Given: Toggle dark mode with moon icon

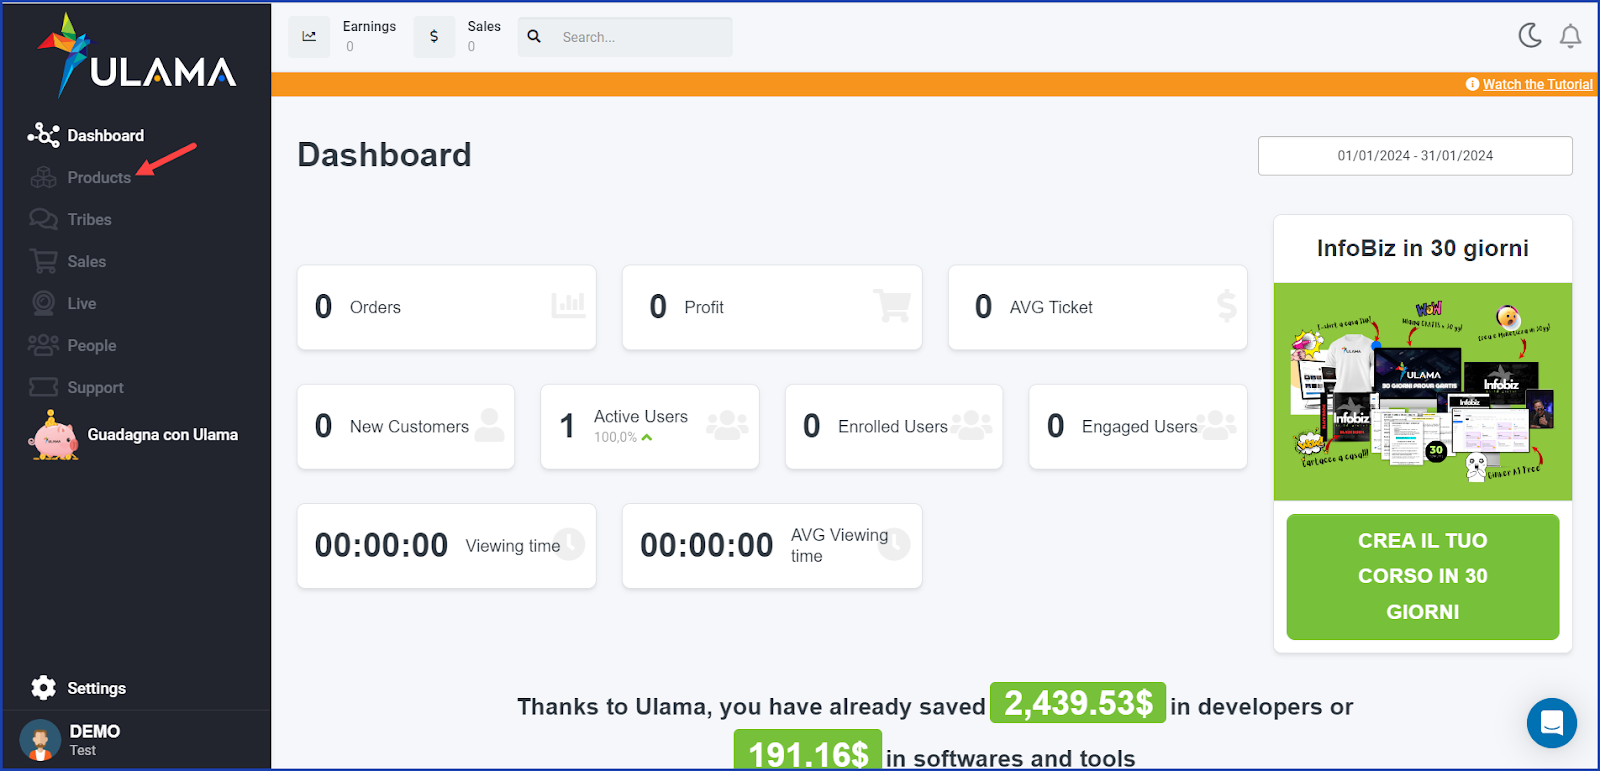Looking at the screenshot, I should (x=1530, y=36).
